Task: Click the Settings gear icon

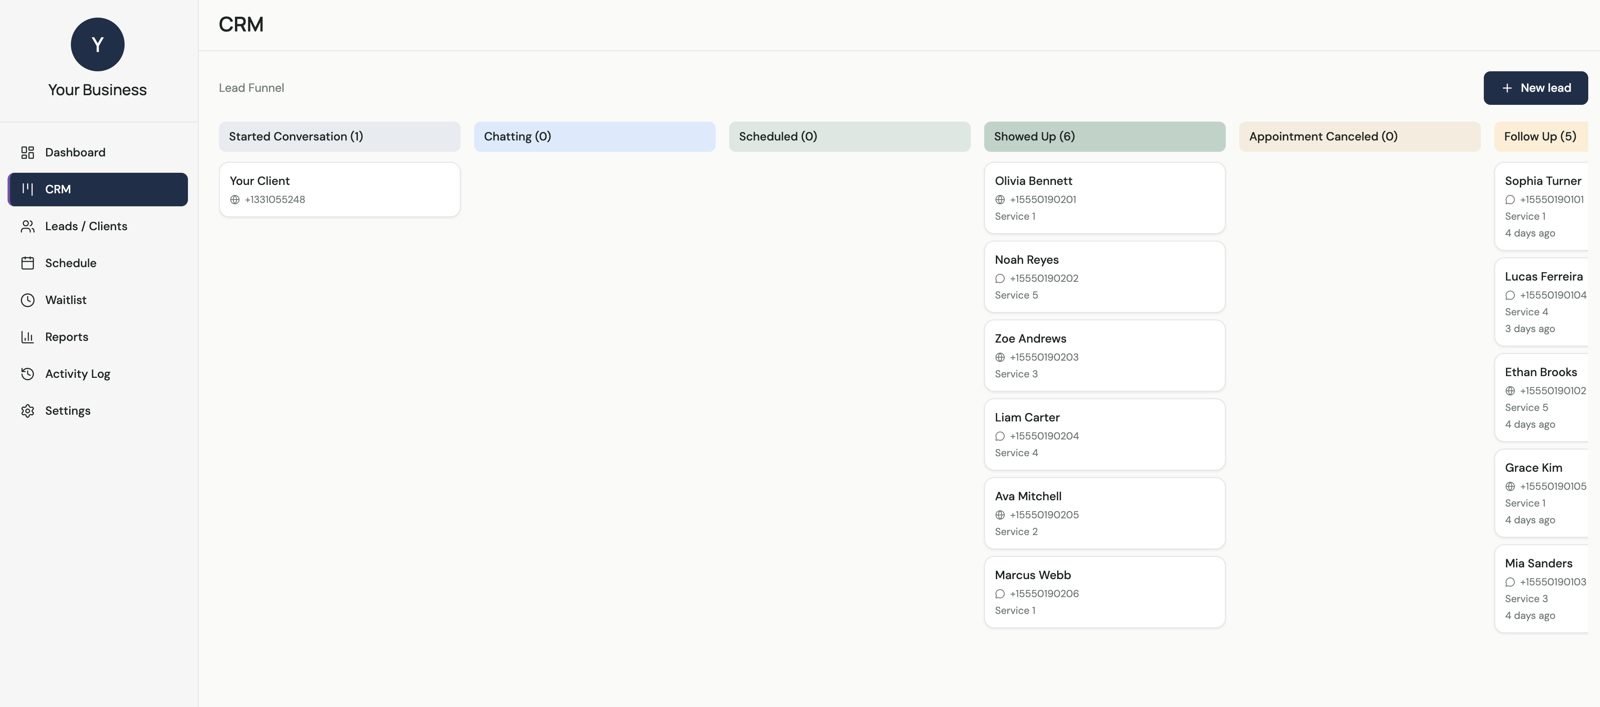Action: pyautogui.click(x=27, y=411)
